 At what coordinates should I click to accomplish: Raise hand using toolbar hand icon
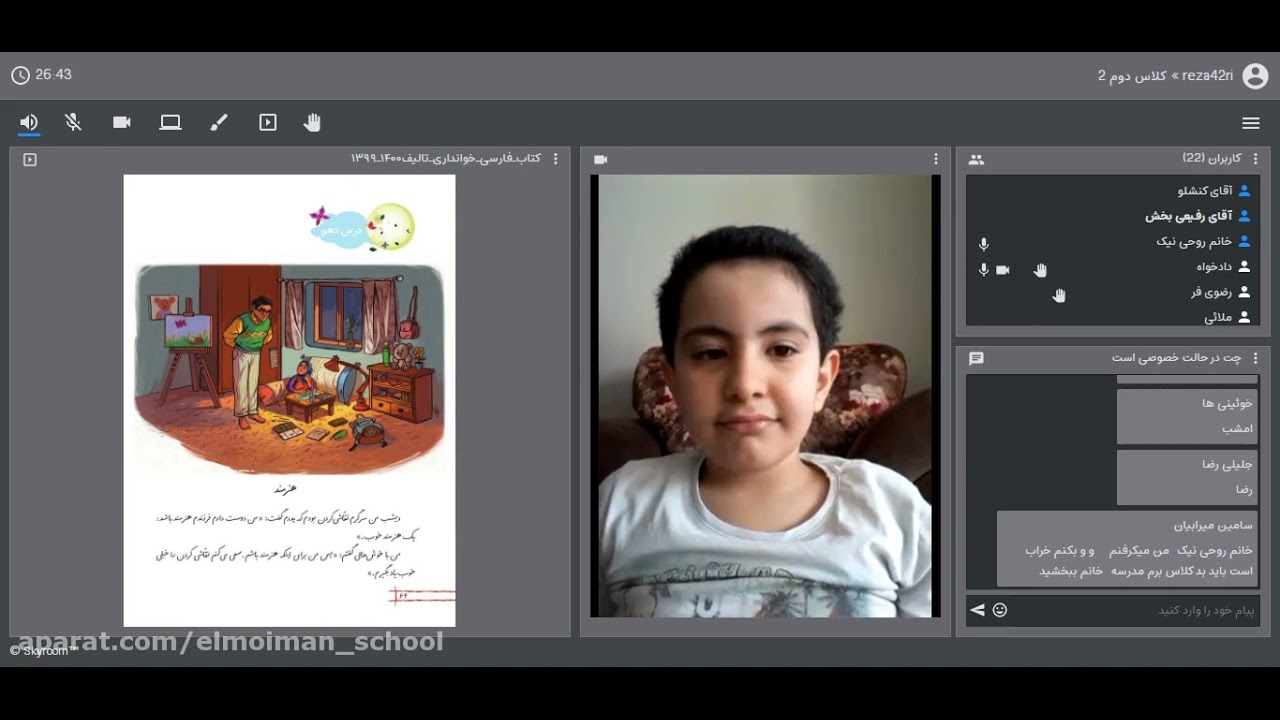click(x=312, y=122)
